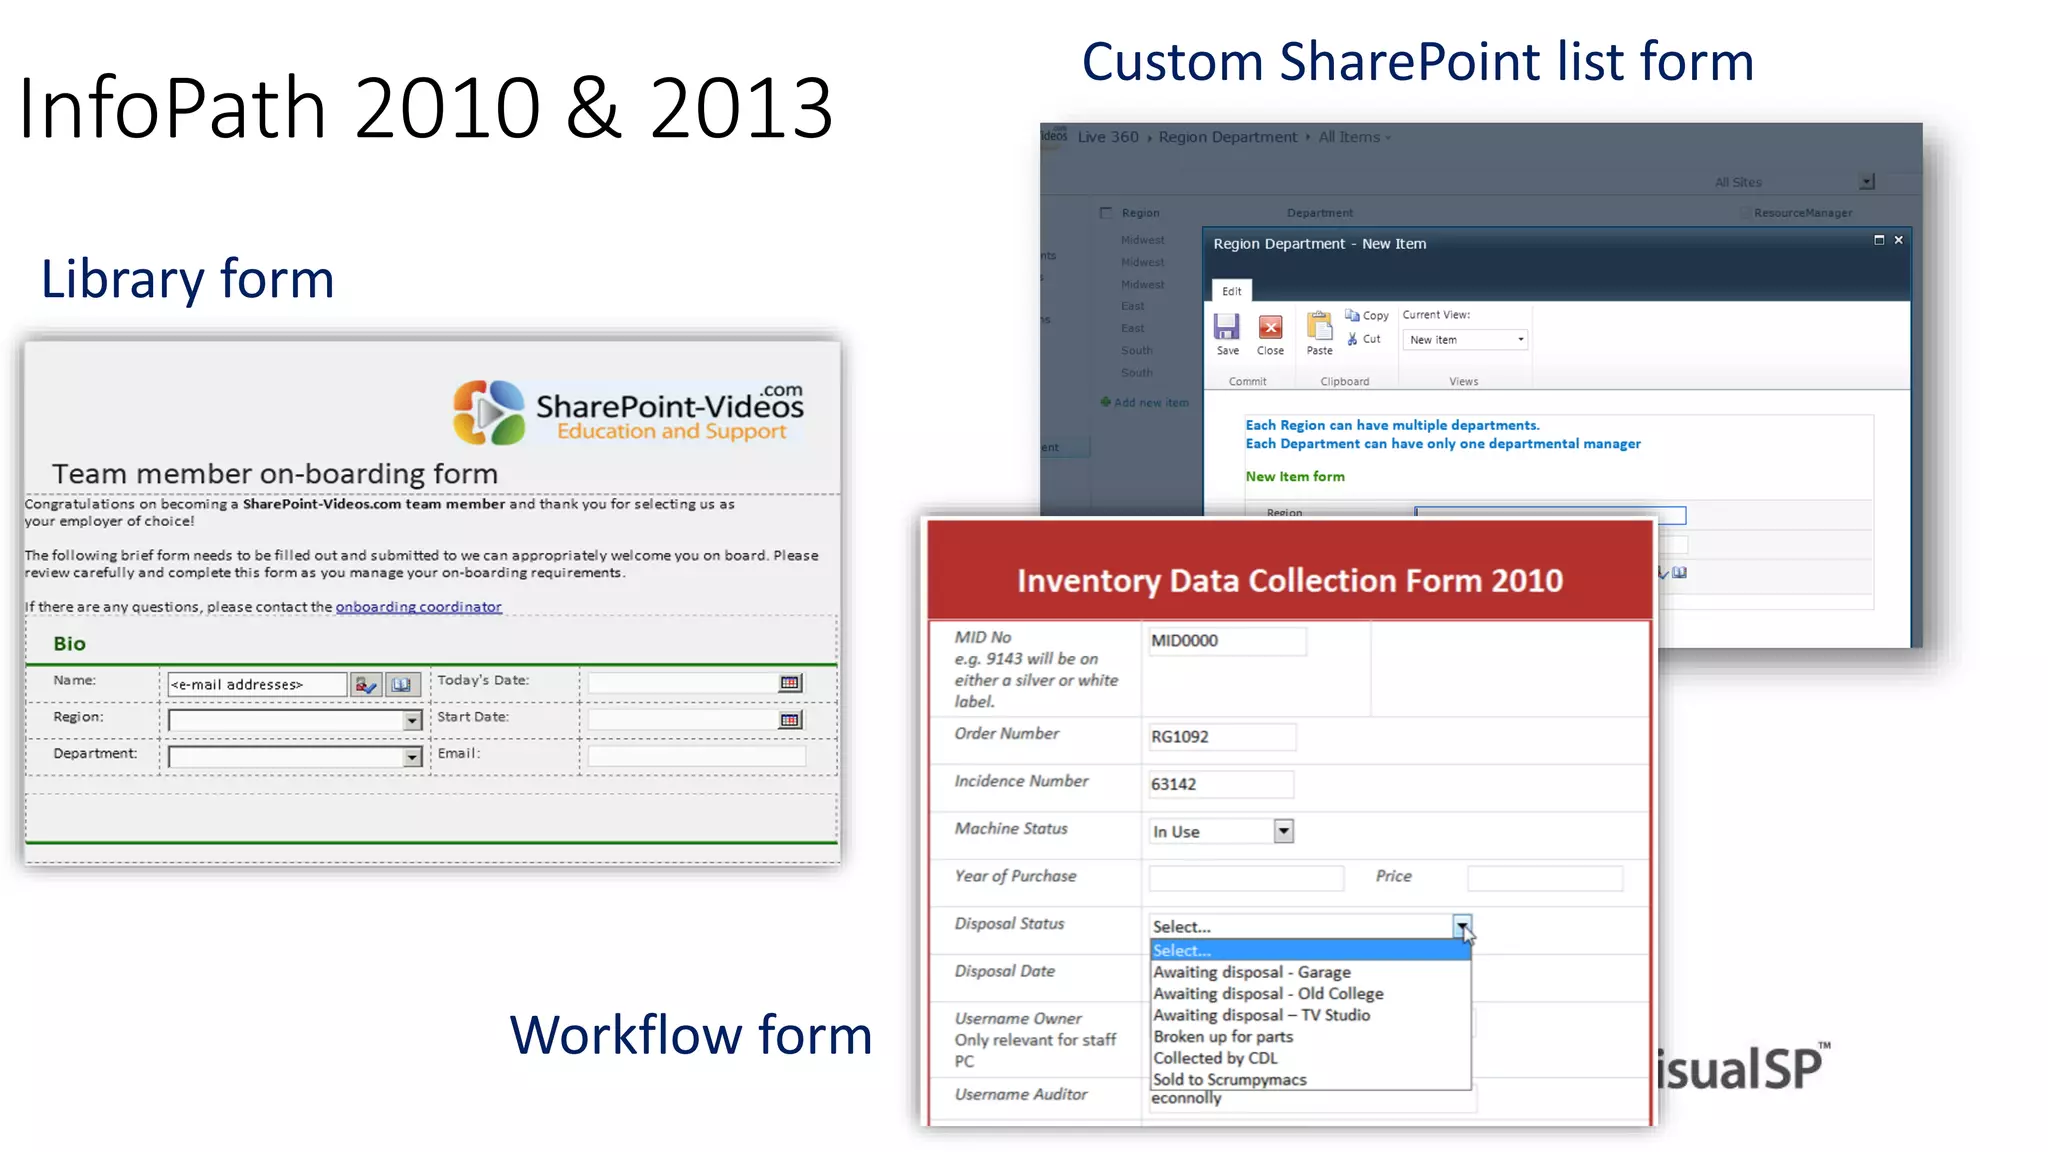Screen dimensions: 2048x1152
Task: Select the Edit ribbon tab
Action: 1232,291
